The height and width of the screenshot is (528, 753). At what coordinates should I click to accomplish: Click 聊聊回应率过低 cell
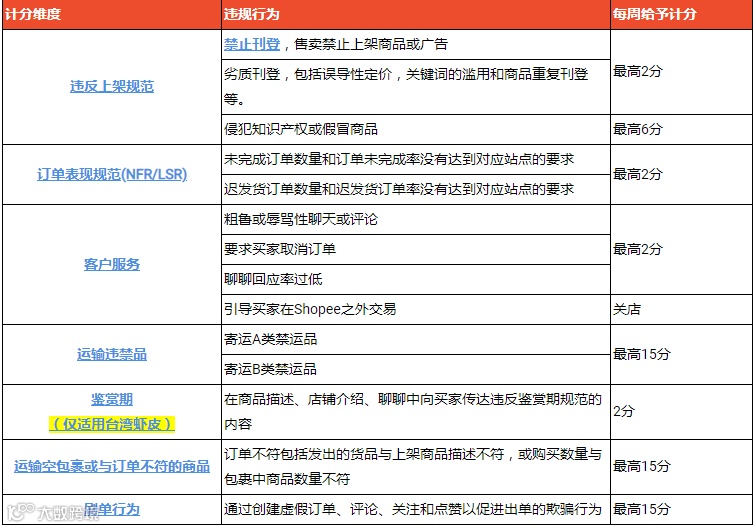point(416,280)
